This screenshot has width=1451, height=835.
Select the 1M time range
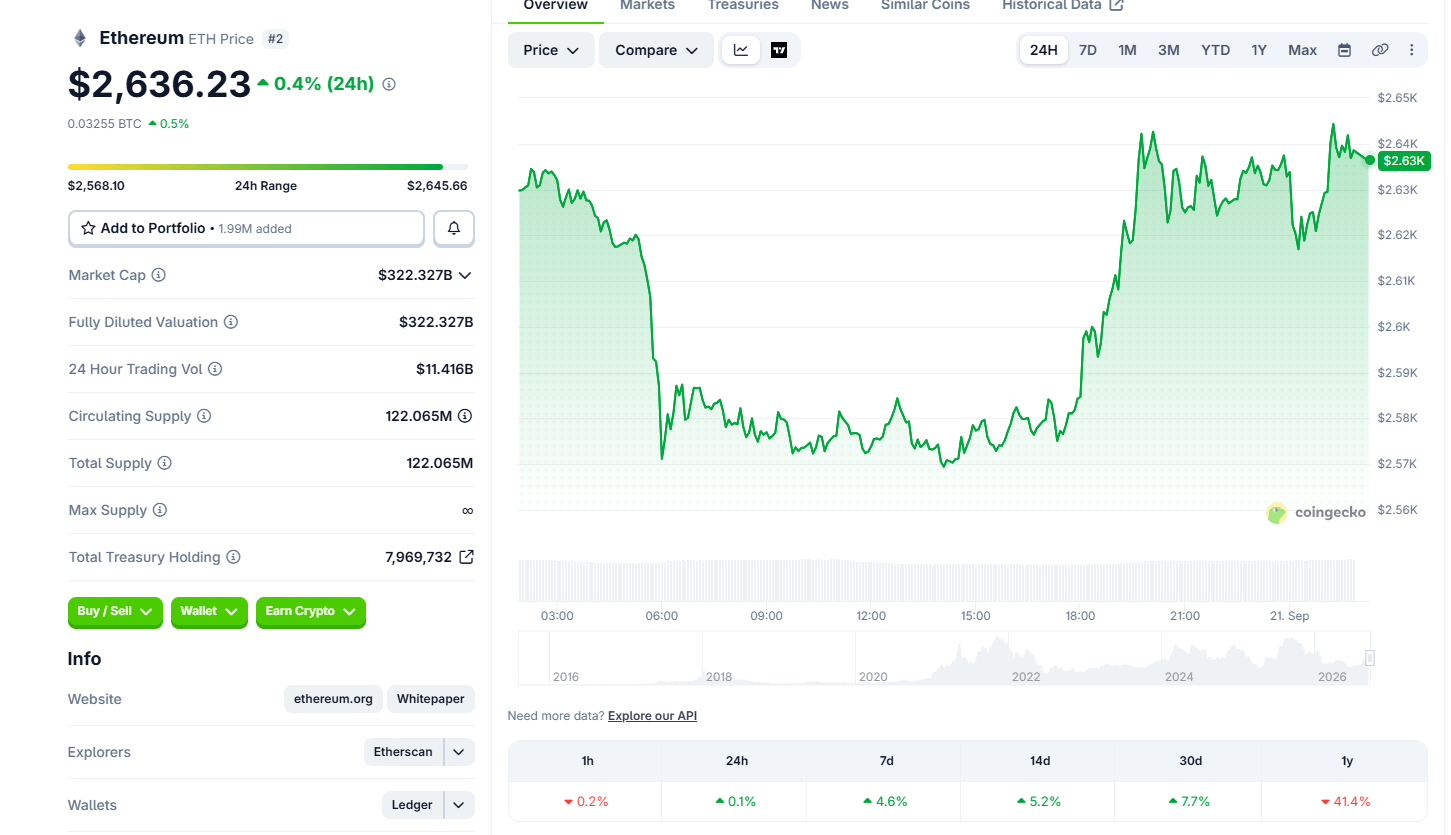(1127, 50)
